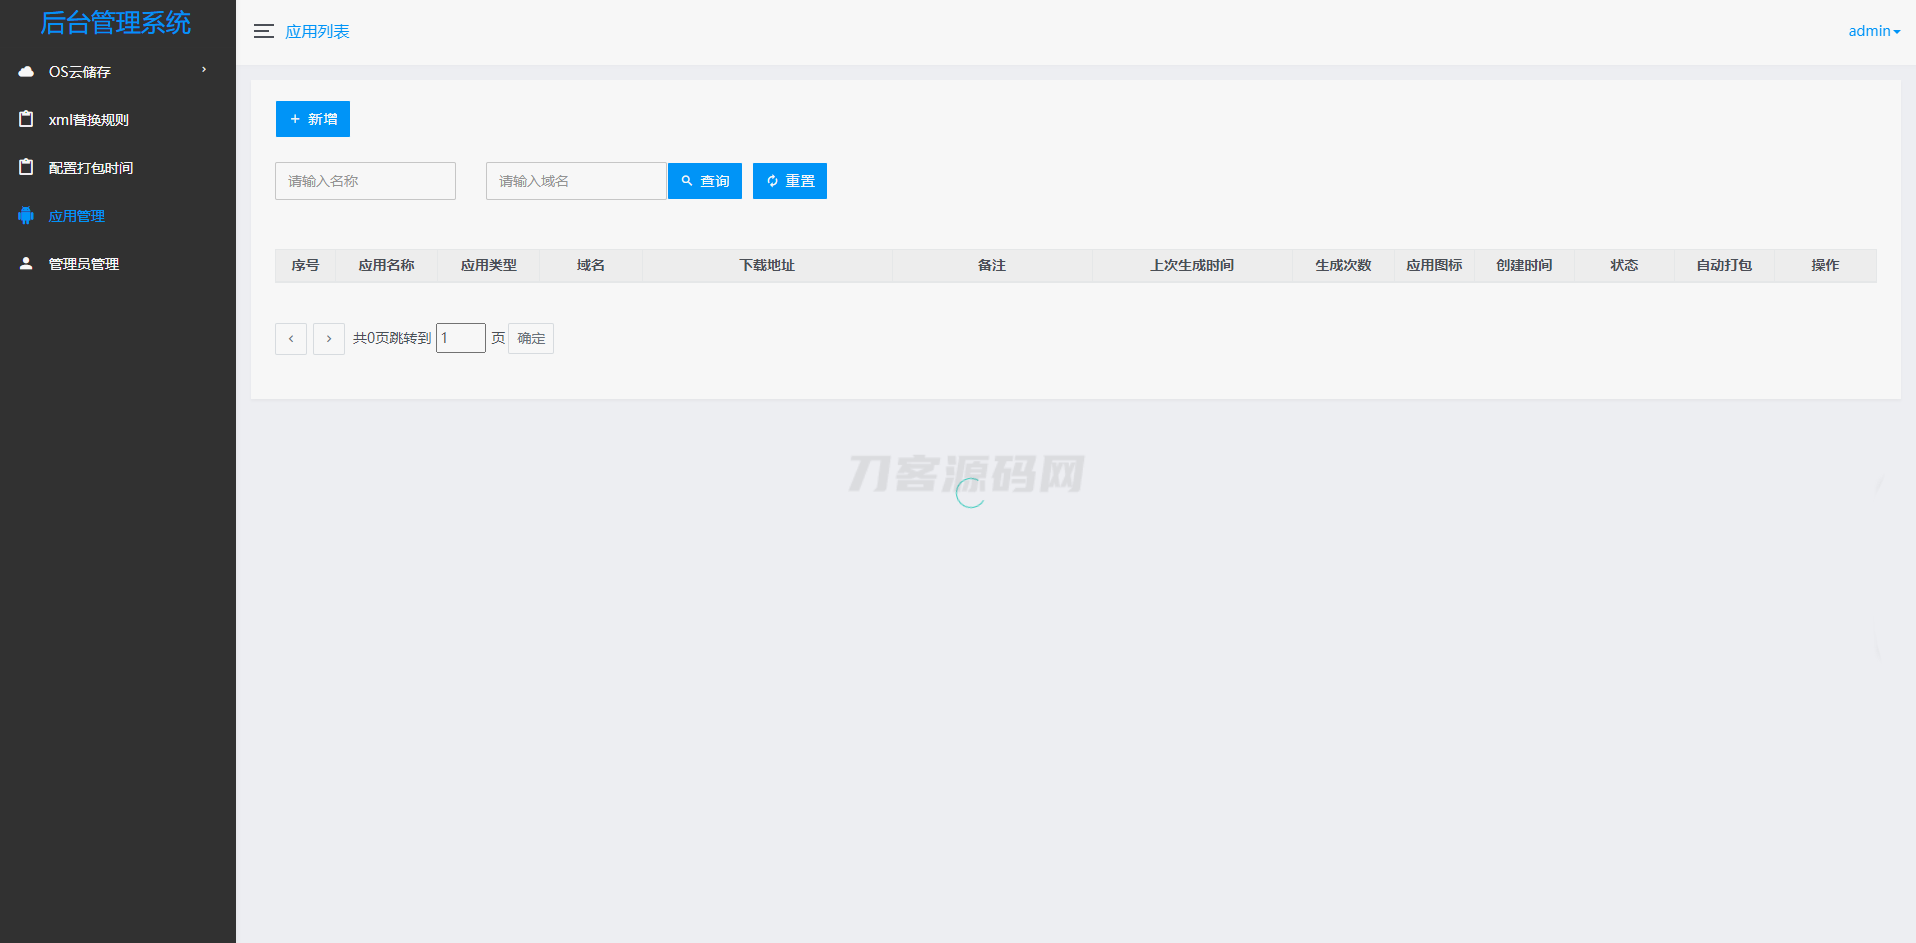
Task: Click the plus icon on 新增 button
Action: pyautogui.click(x=292, y=119)
